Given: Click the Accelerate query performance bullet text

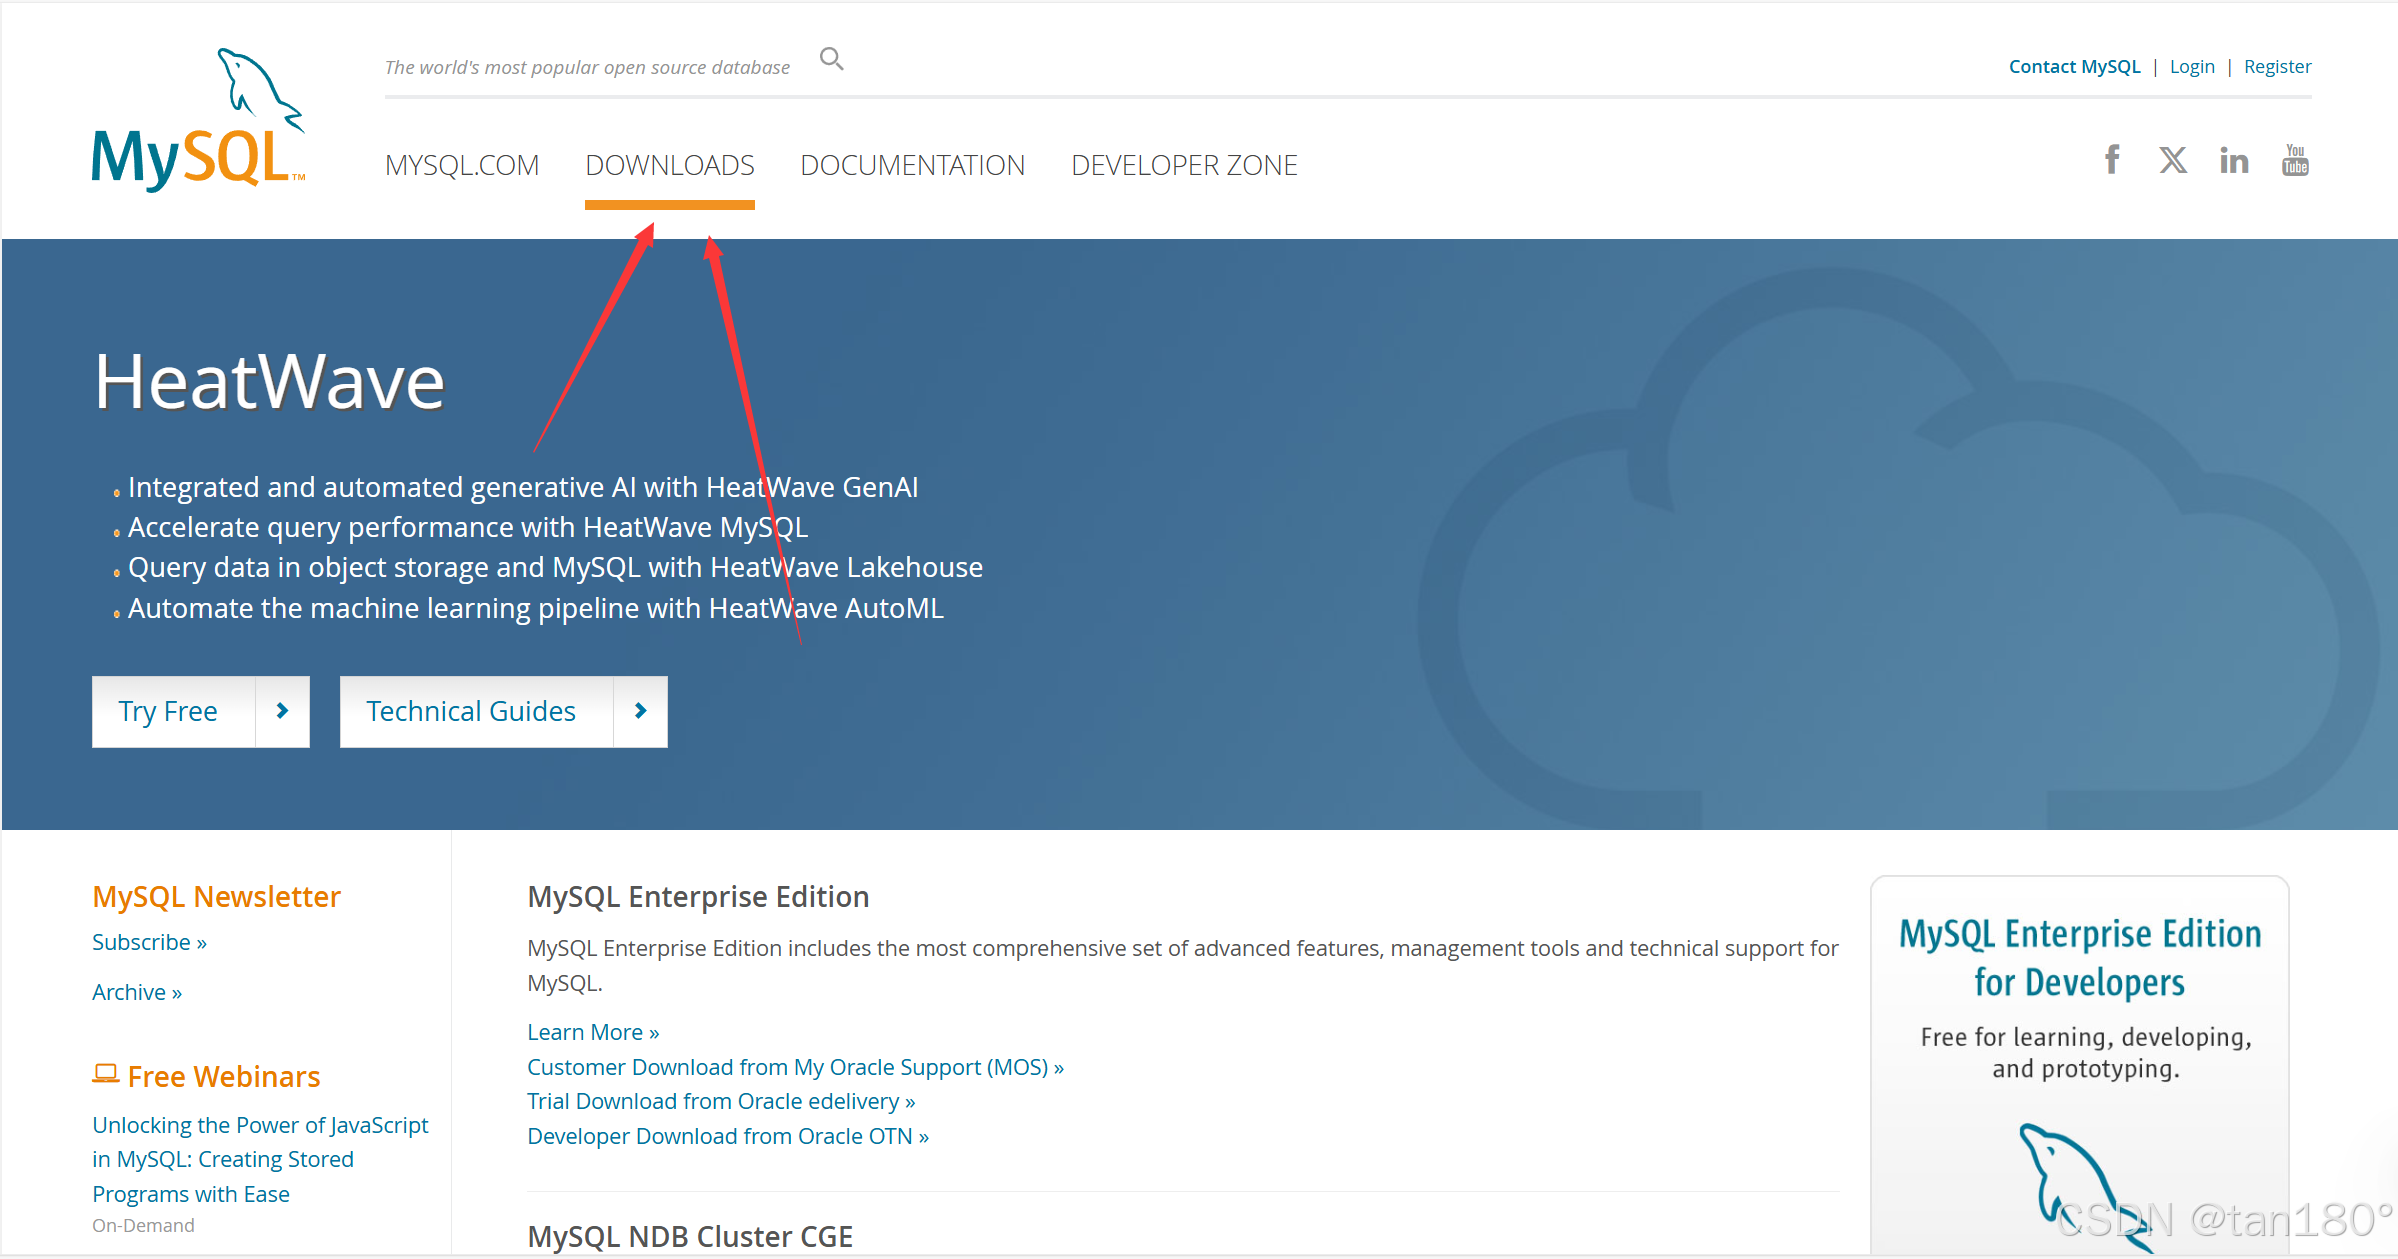Looking at the screenshot, I should pos(468,527).
